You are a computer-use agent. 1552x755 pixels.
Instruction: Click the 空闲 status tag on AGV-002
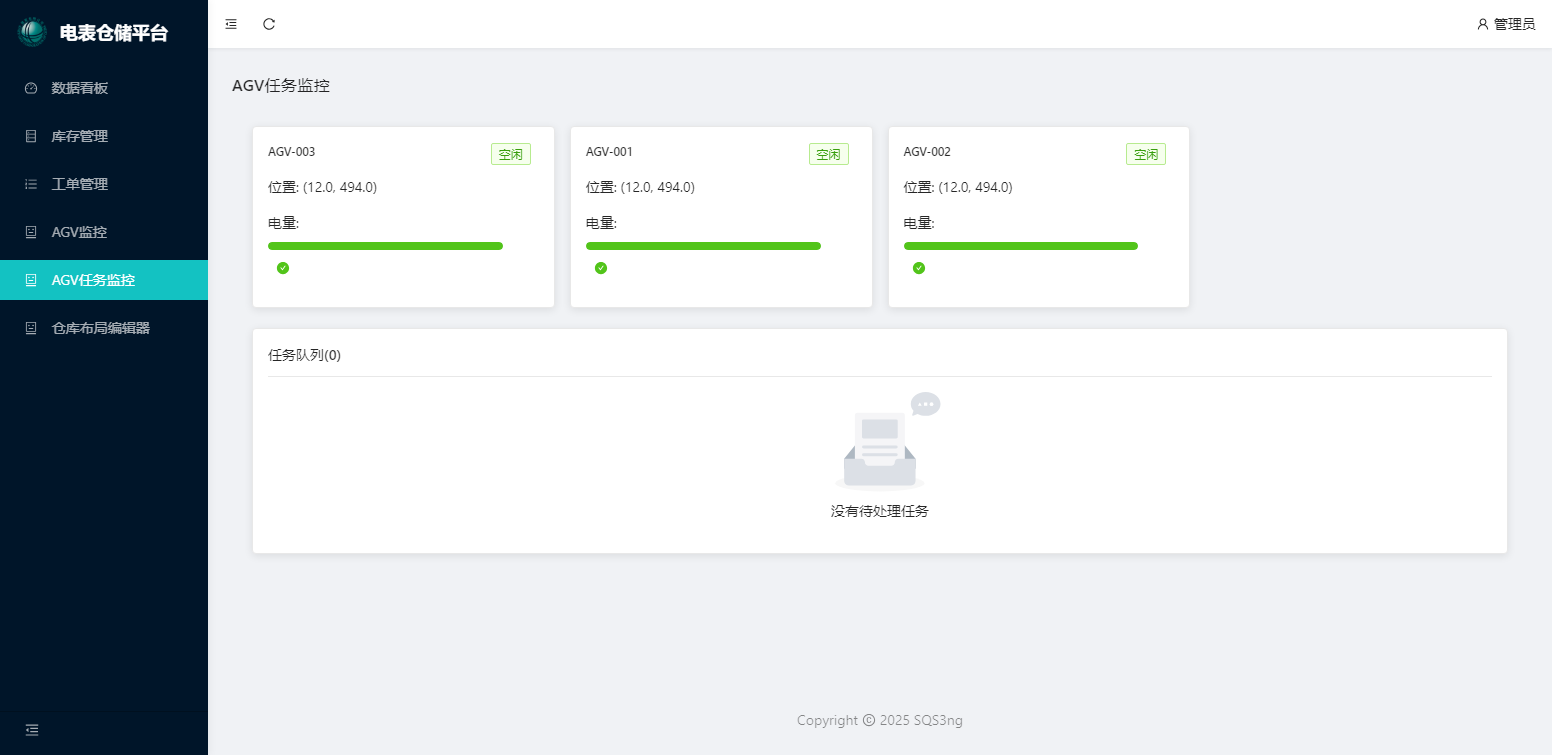tap(1146, 154)
